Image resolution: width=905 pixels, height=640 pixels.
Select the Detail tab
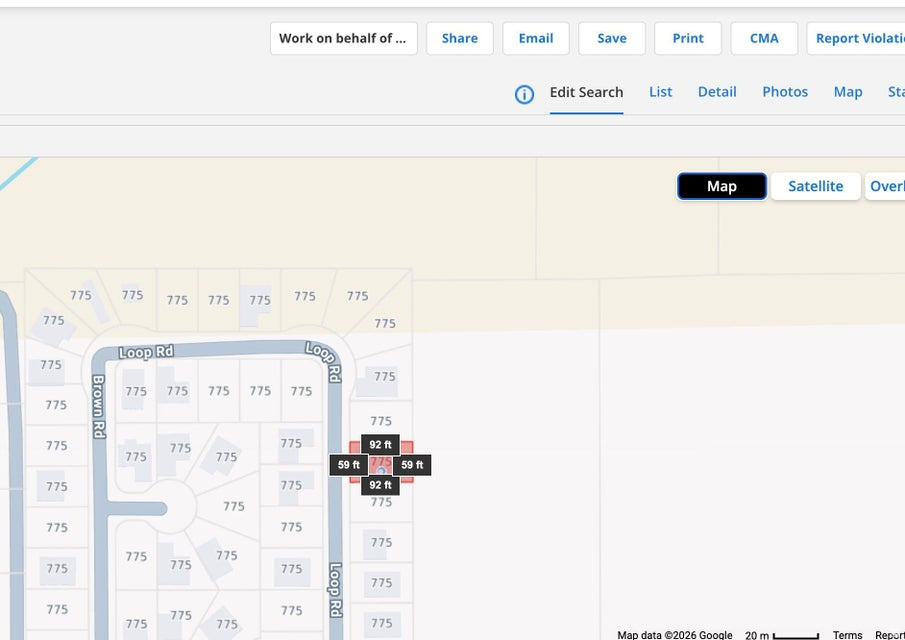point(717,91)
